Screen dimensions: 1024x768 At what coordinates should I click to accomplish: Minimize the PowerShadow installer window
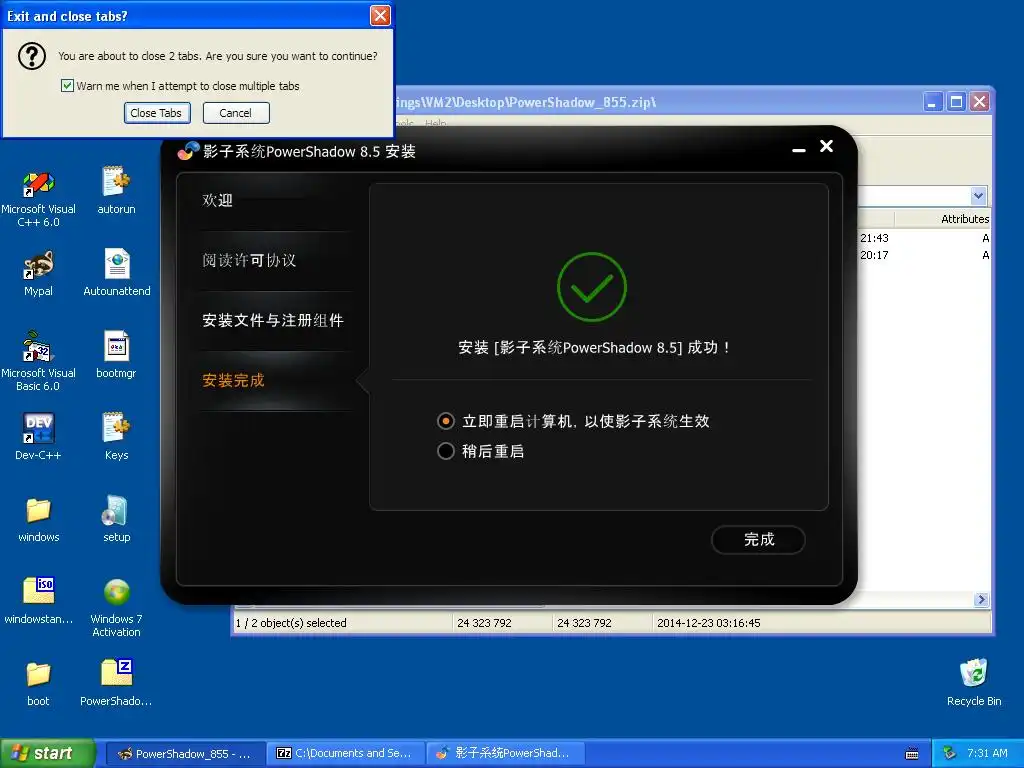799,149
